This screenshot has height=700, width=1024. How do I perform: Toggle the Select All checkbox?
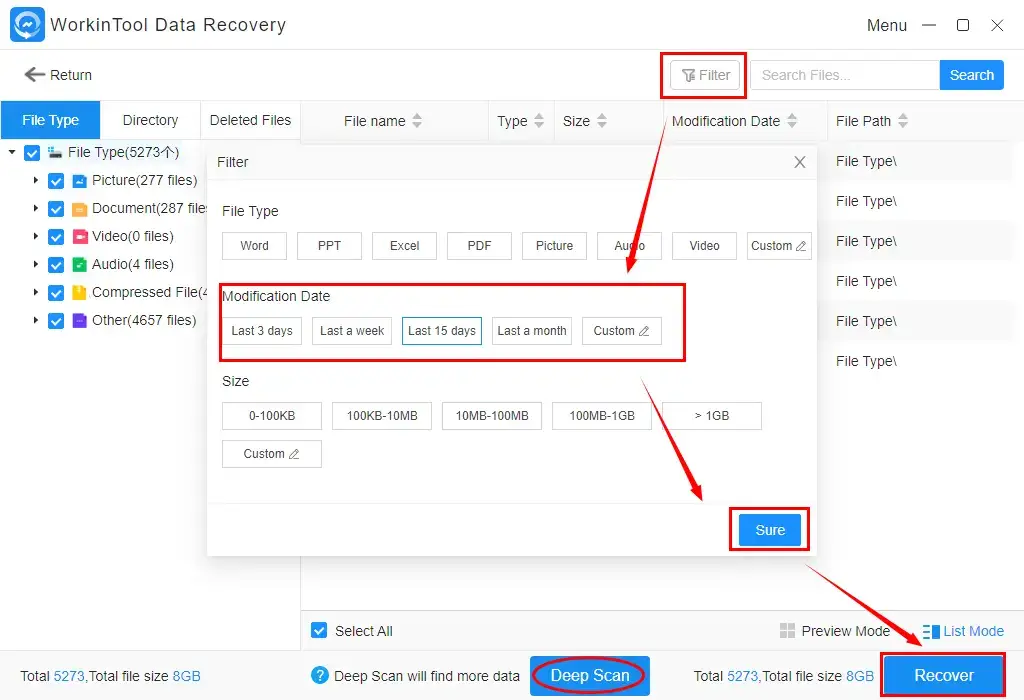click(x=319, y=630)
